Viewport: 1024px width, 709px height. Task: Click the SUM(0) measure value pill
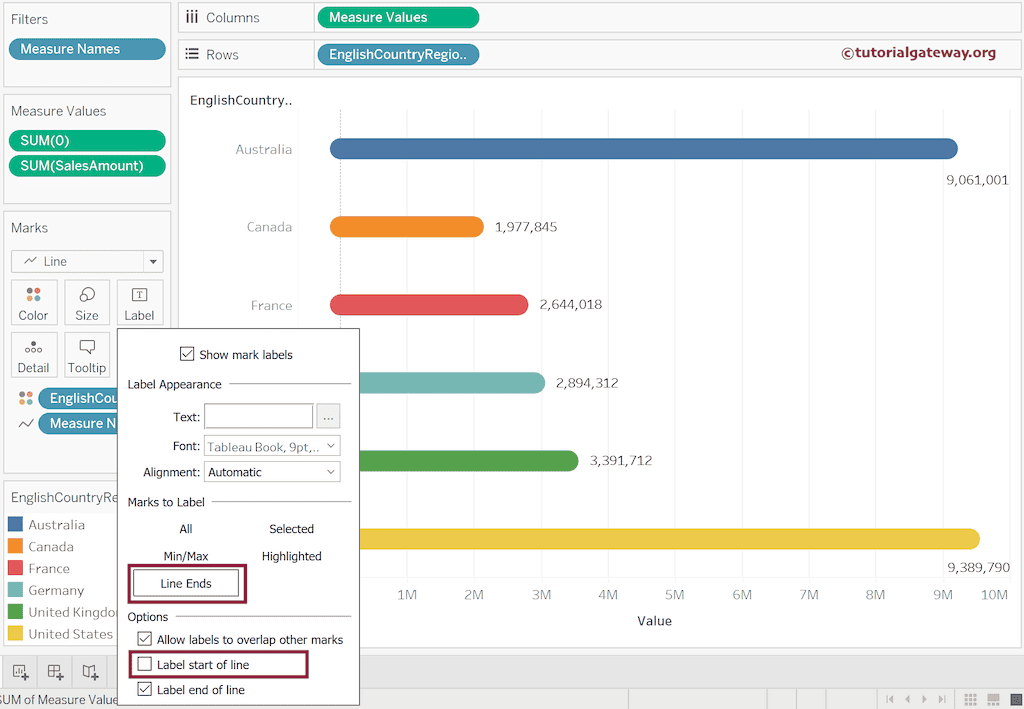pyautogui.click(x=87, y=140)
